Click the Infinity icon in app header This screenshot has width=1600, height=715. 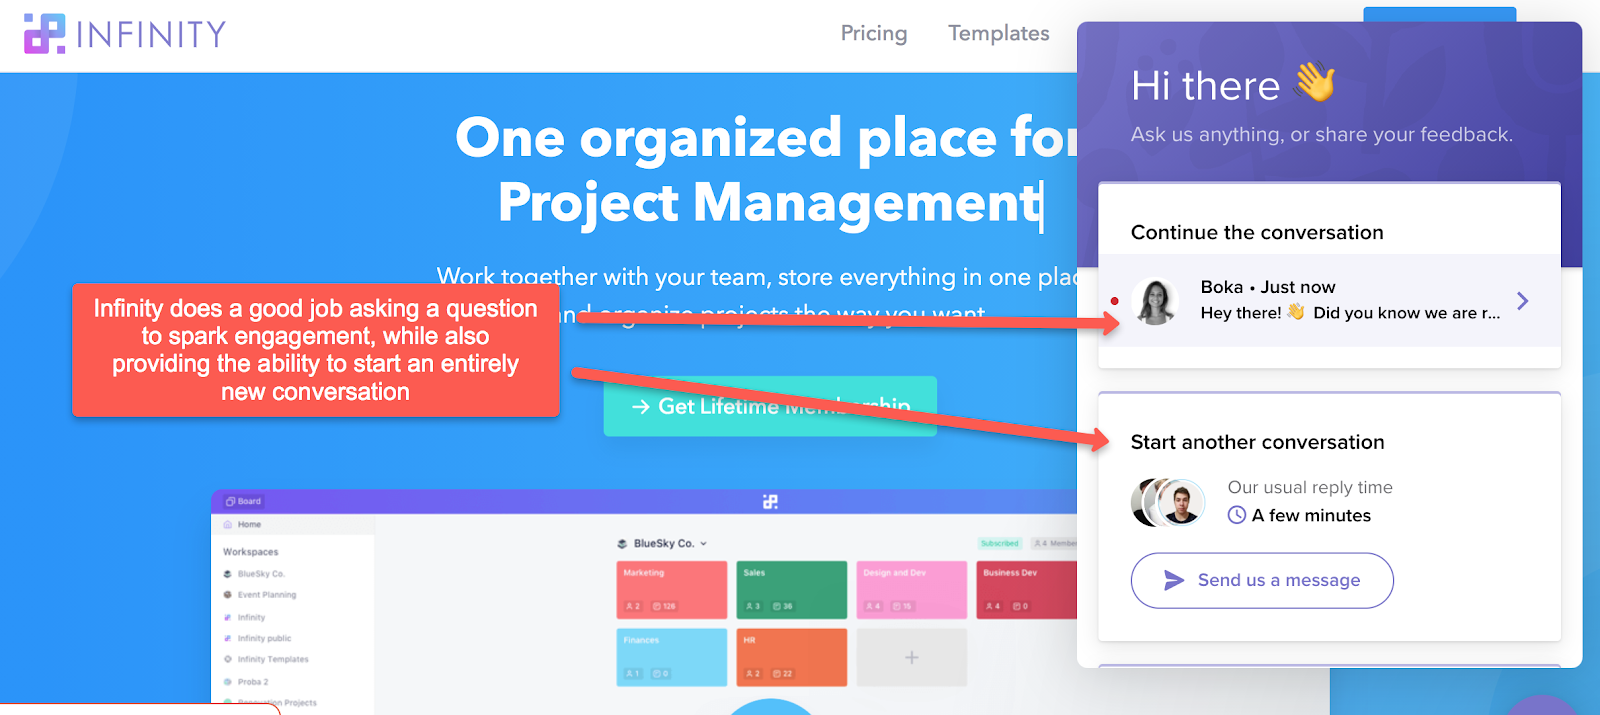click(770, 501)
